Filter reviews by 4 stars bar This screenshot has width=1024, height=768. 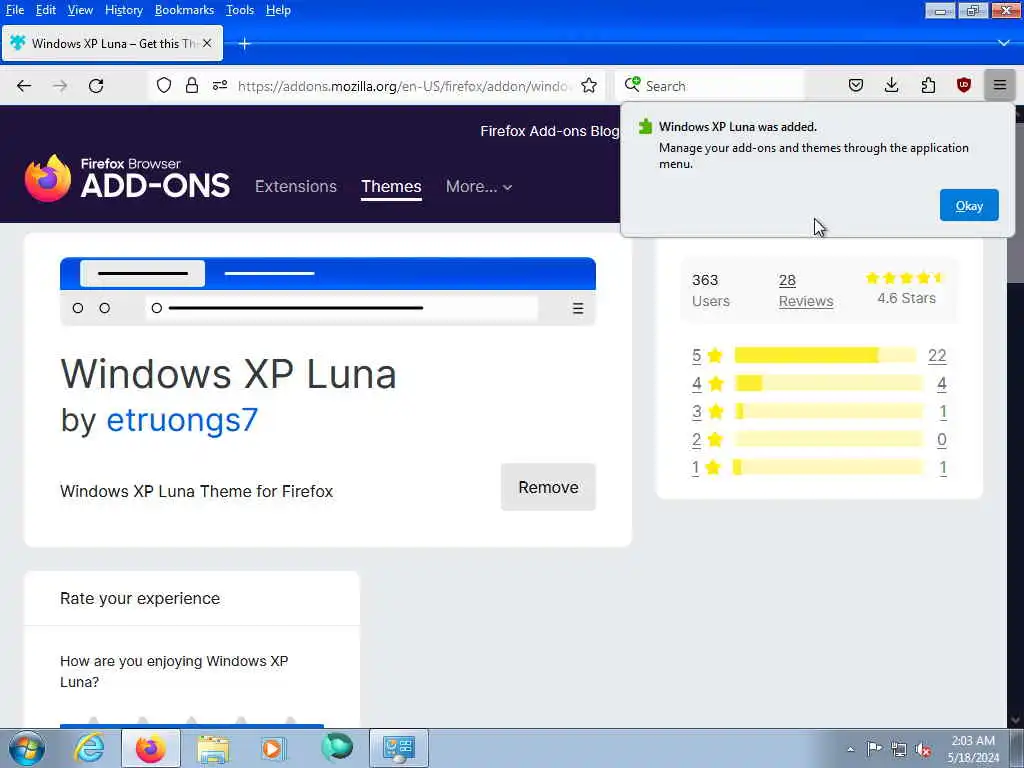tap(828, 383)
